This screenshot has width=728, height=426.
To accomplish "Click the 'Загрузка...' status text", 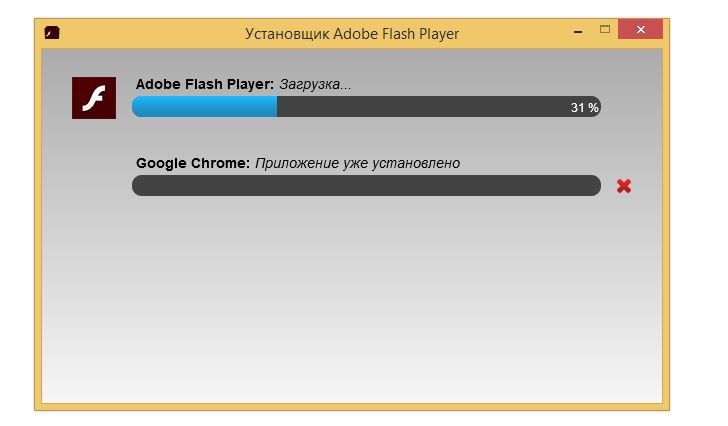I will coord(315,84).
